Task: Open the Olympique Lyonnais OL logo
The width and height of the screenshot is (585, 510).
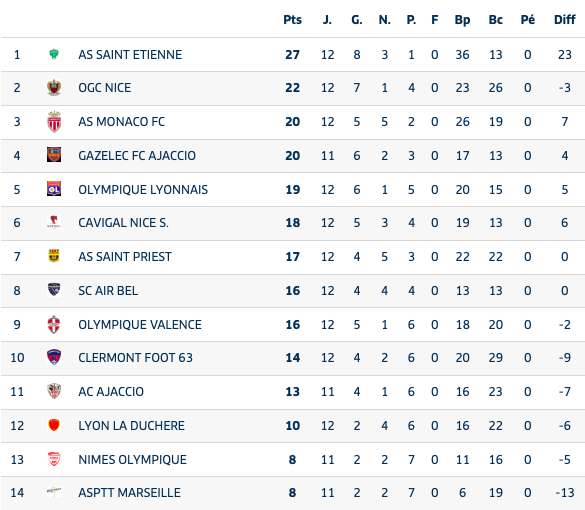Action: pyautogui.click(x=54, y=189)
